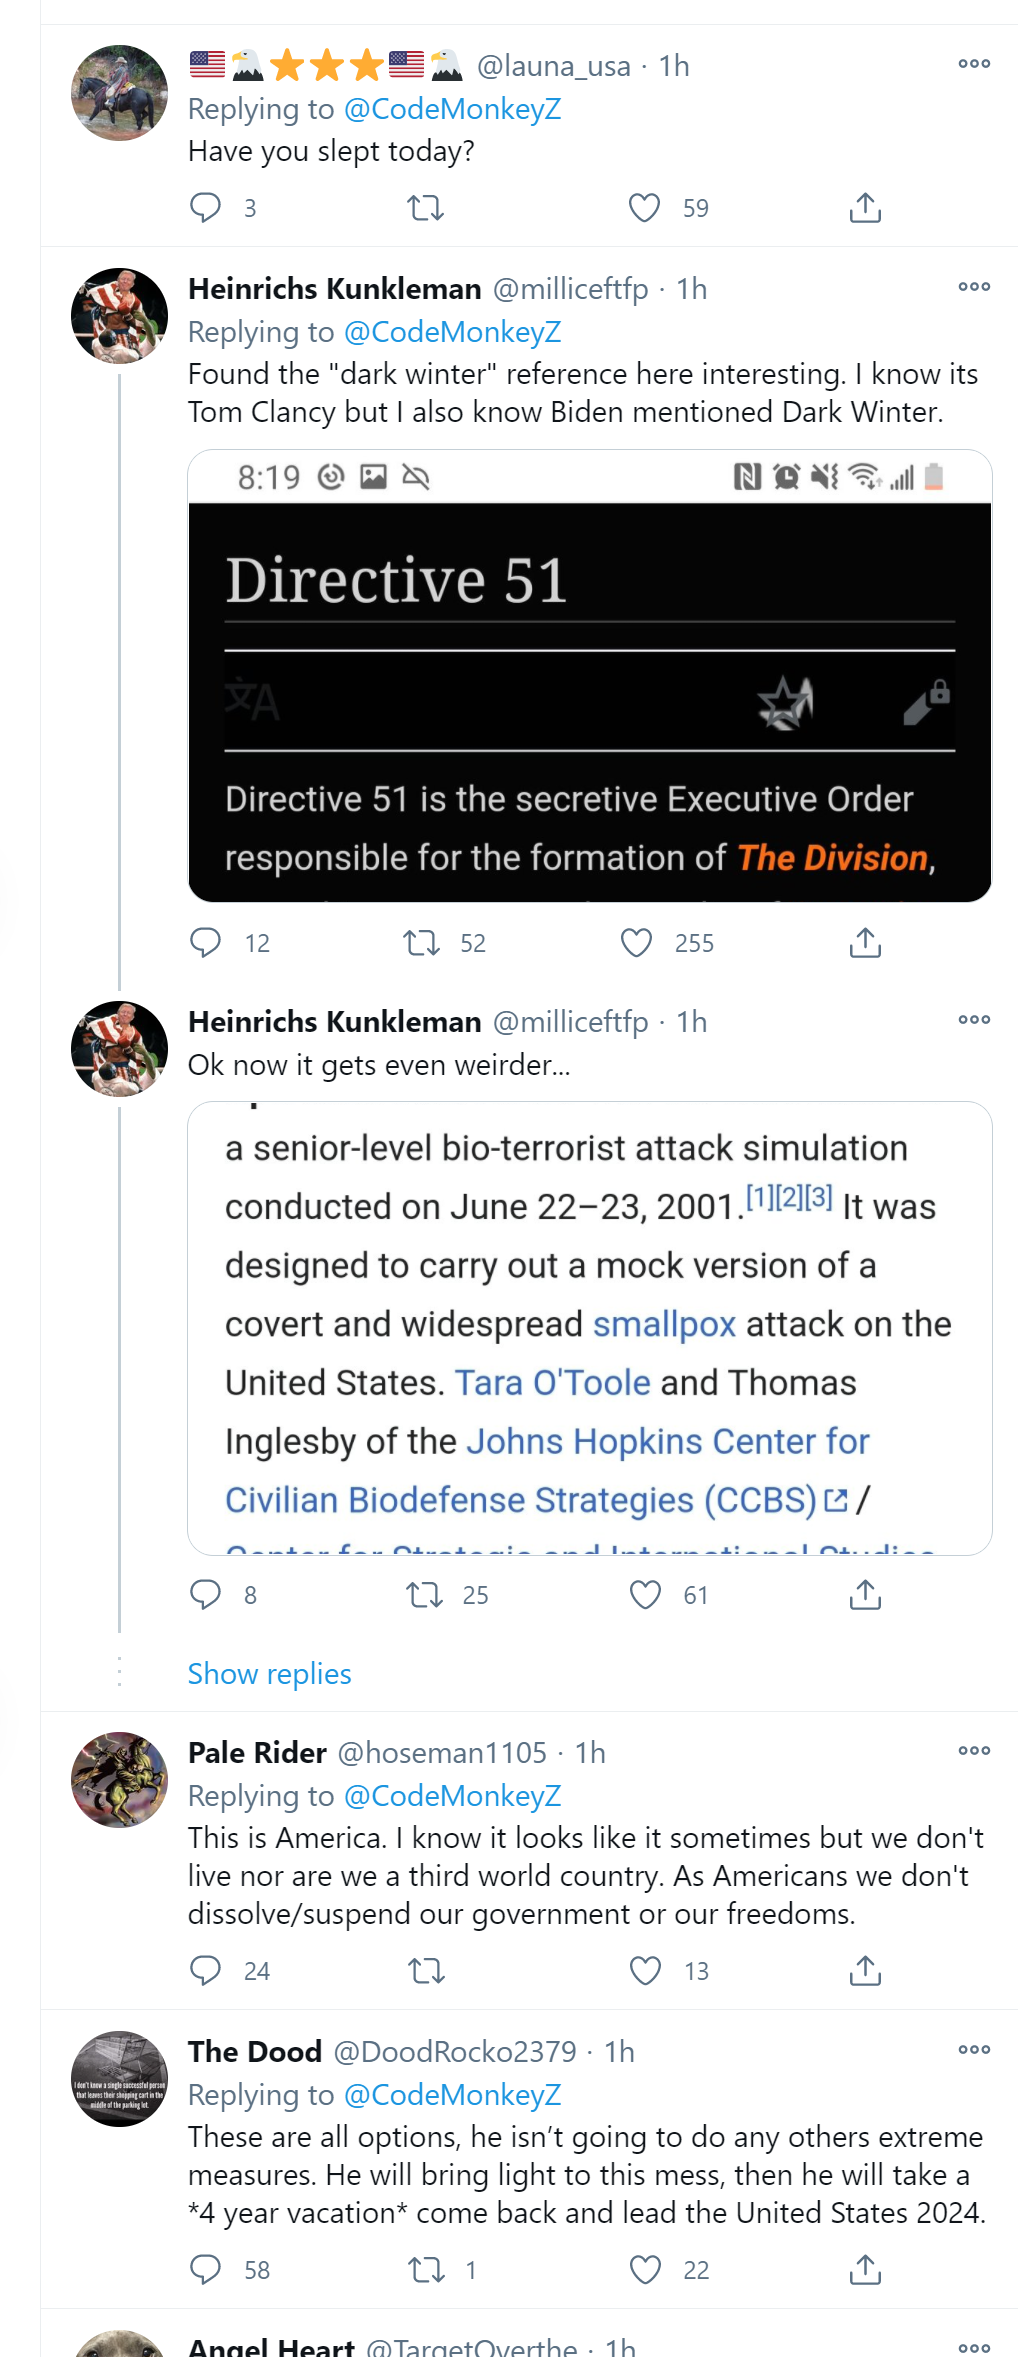Image resolution: width=1018 pixels, height=2357 pixels.
Task: Reply to the "Ok now it gets even weirder" tweet
Action: point(206,1594)
